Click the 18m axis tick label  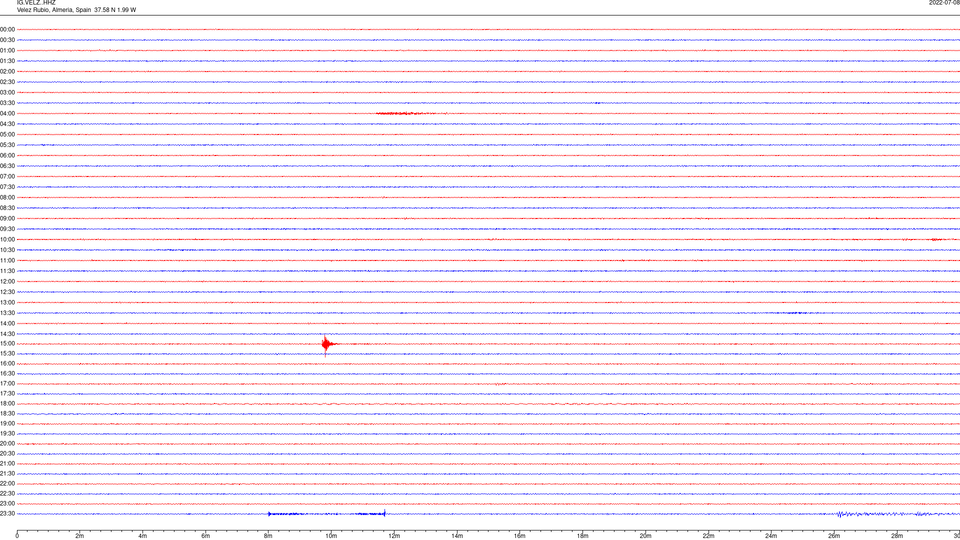point(583,536)
